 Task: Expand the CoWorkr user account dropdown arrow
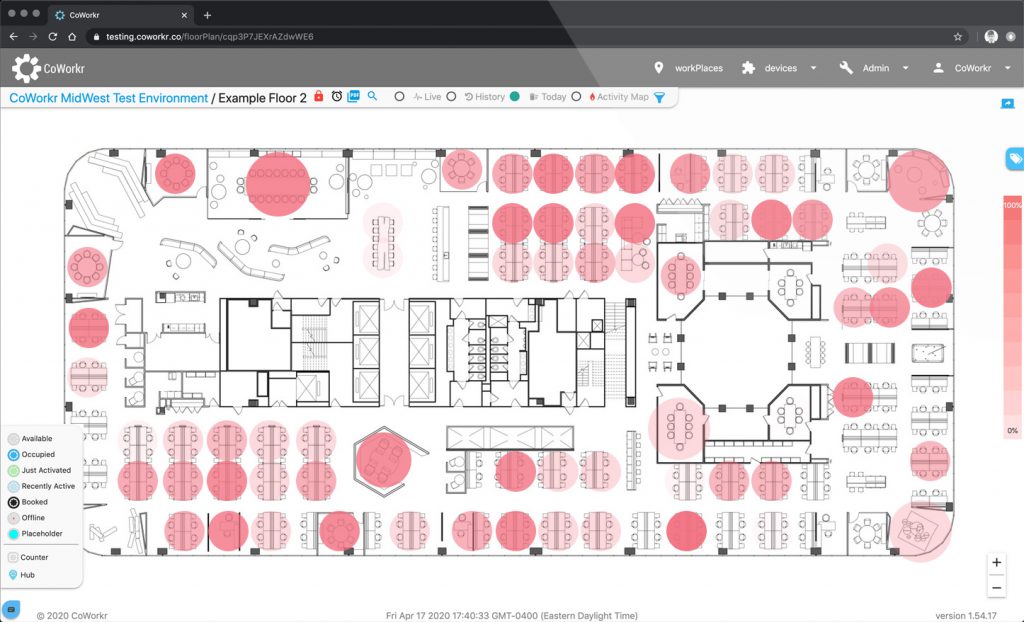(x=1007, y=68)
